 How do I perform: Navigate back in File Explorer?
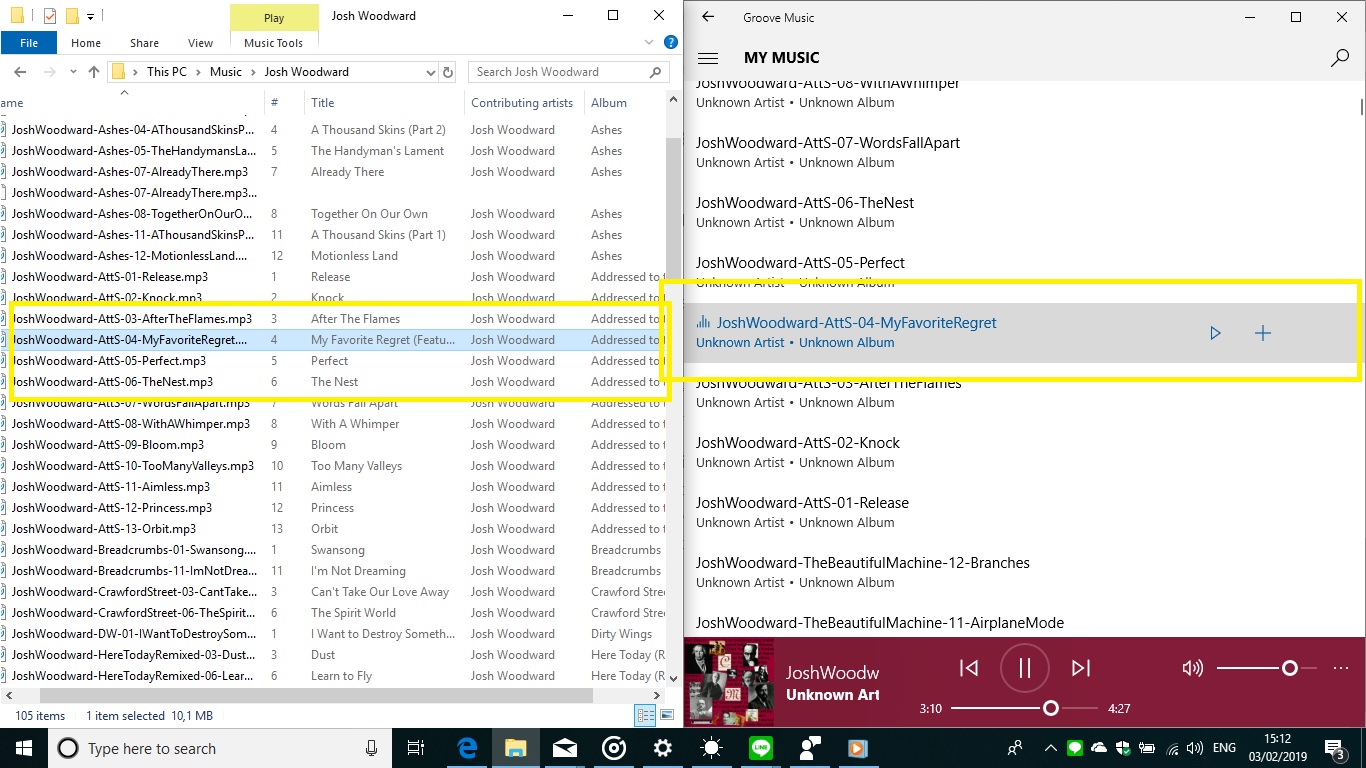pos(20,72)
